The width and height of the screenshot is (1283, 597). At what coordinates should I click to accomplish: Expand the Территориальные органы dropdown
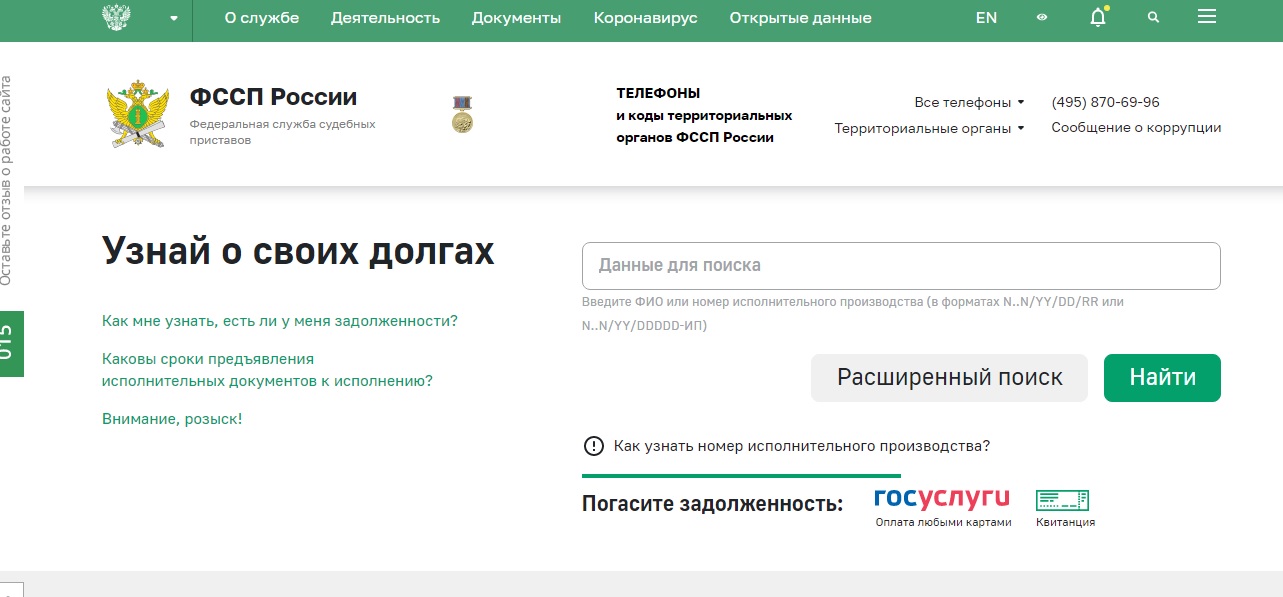tap(928, 127)
